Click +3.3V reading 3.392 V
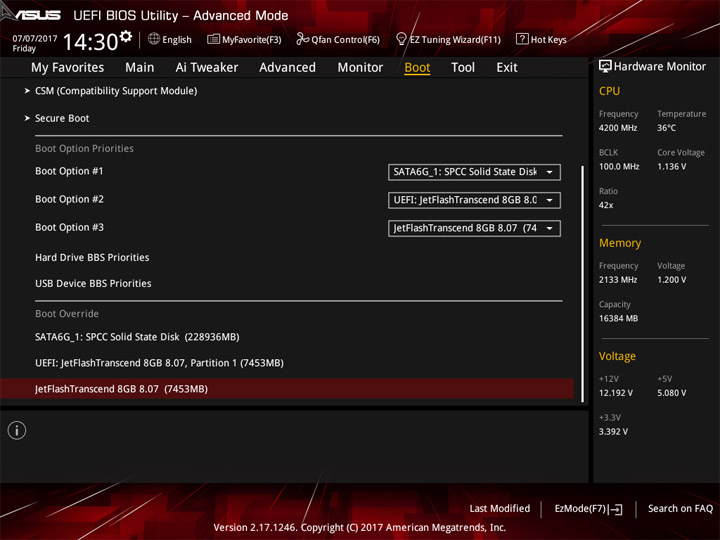 point(613,432)
